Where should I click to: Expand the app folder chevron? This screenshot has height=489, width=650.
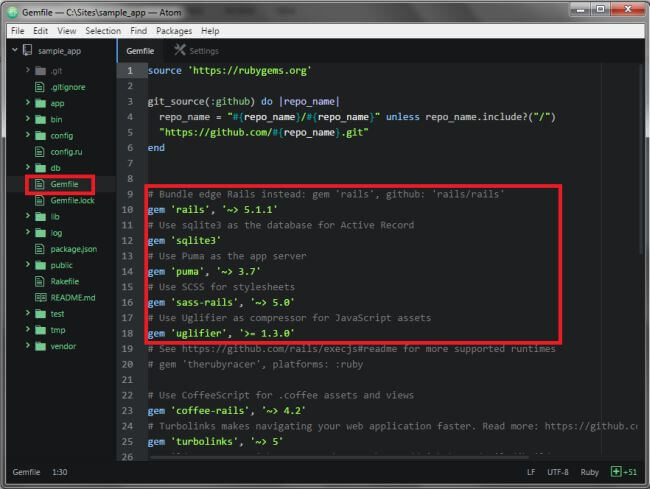click(x=28, y=102)
